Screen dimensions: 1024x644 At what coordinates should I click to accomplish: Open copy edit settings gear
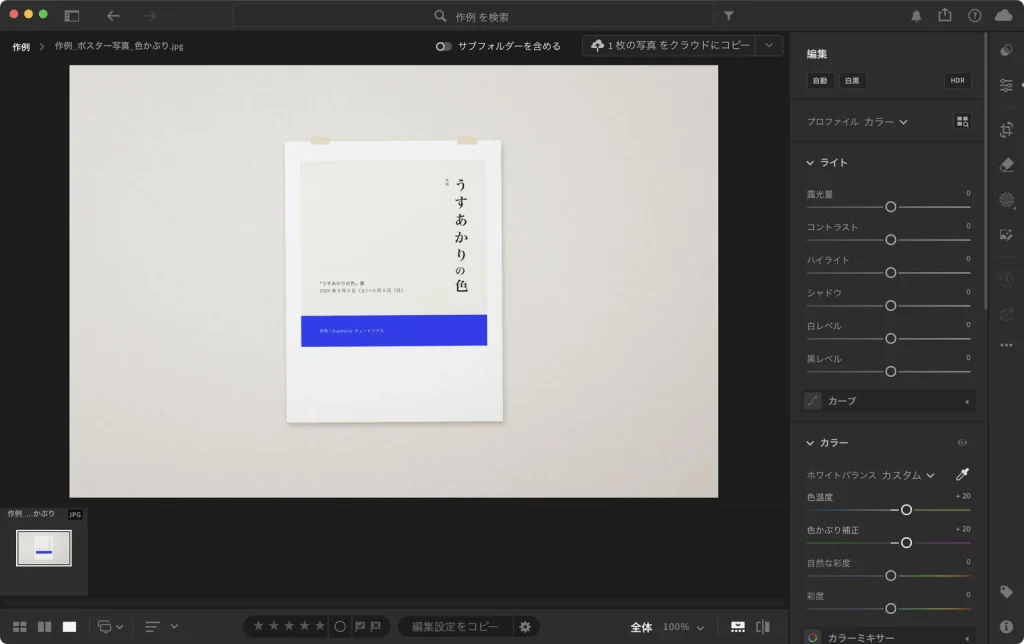pyautogui.click(x=525, y=626)
